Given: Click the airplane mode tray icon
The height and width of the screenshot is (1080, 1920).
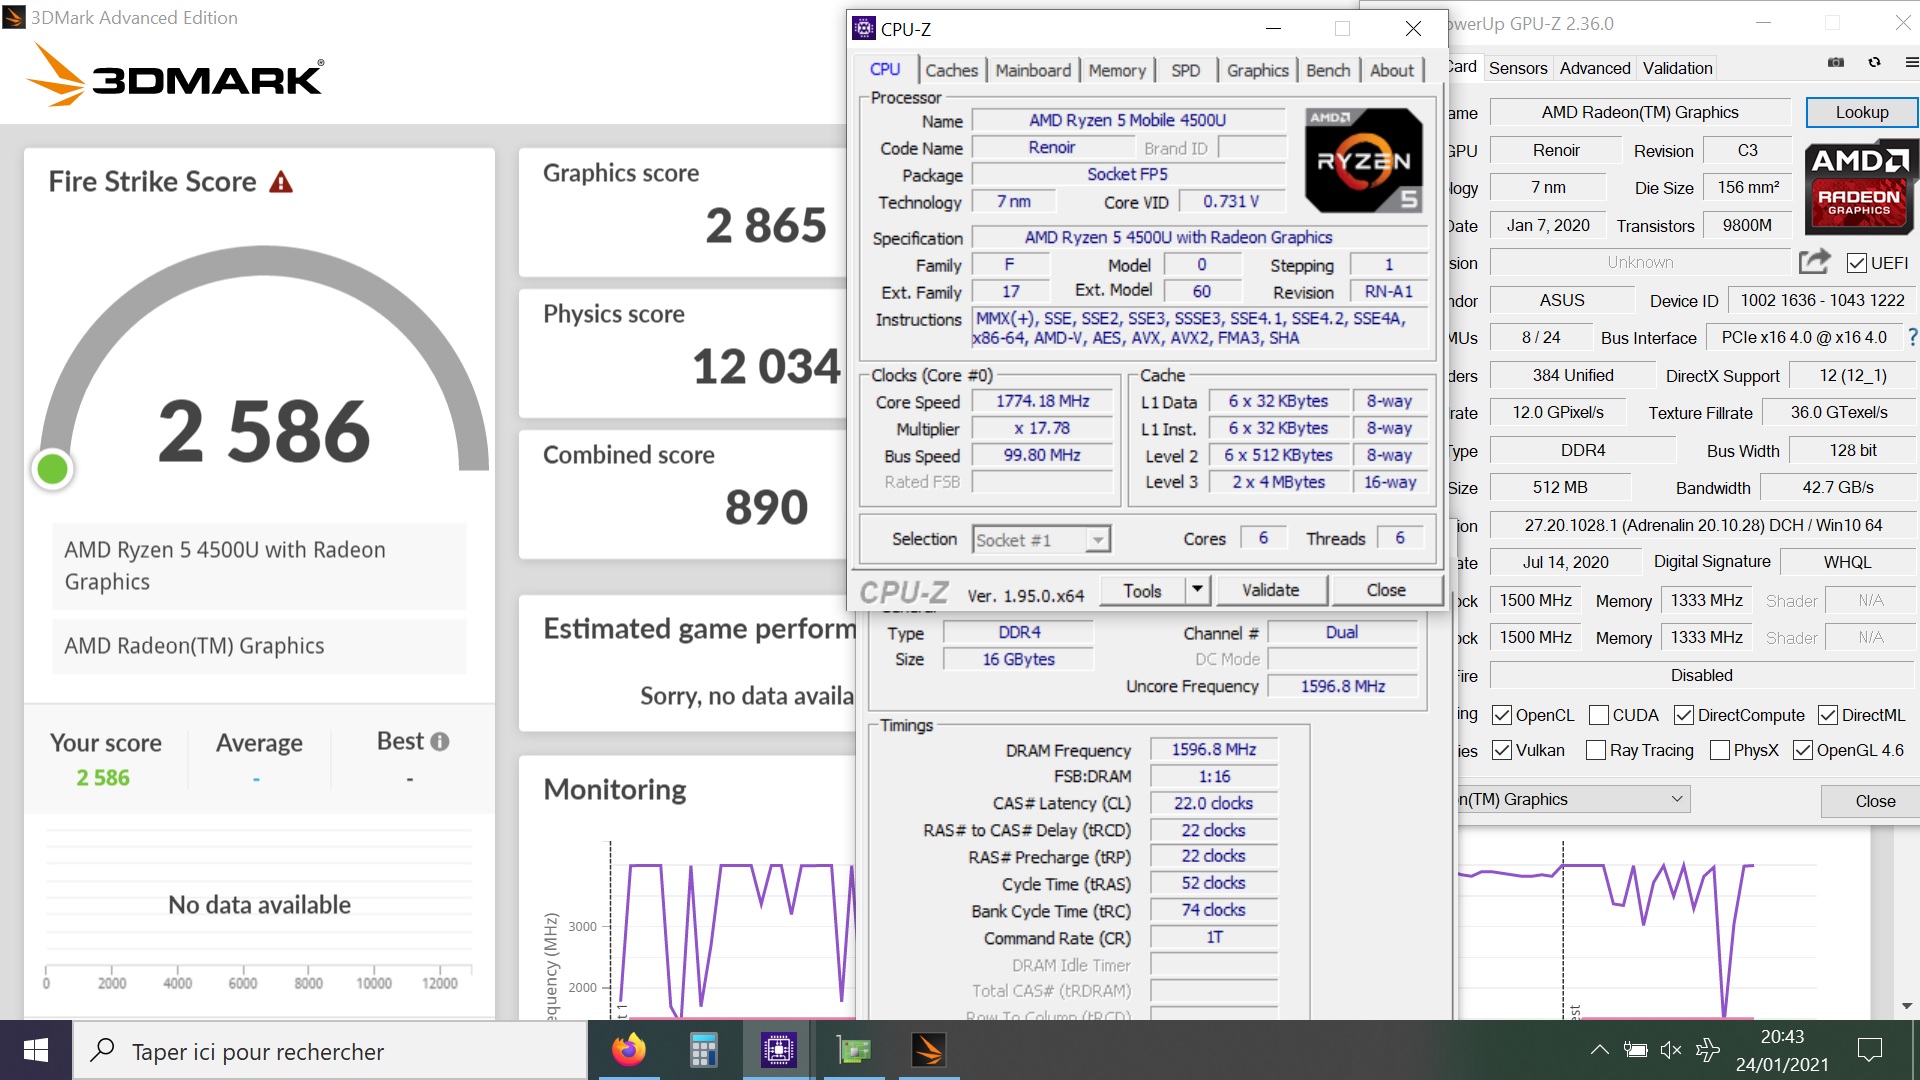Looking at the screenshot, I should click(x=1708, y=1050).
